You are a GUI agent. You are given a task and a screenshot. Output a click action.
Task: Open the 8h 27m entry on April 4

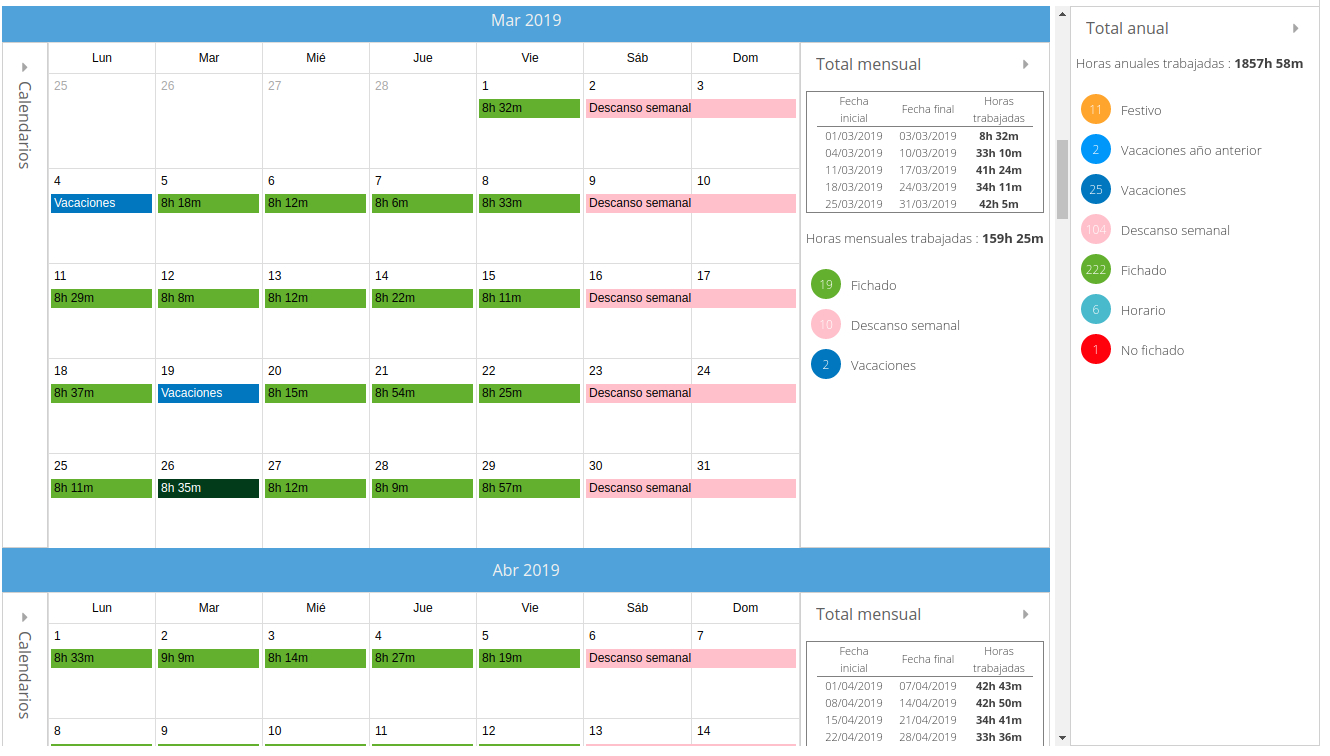tap(423, 658)
